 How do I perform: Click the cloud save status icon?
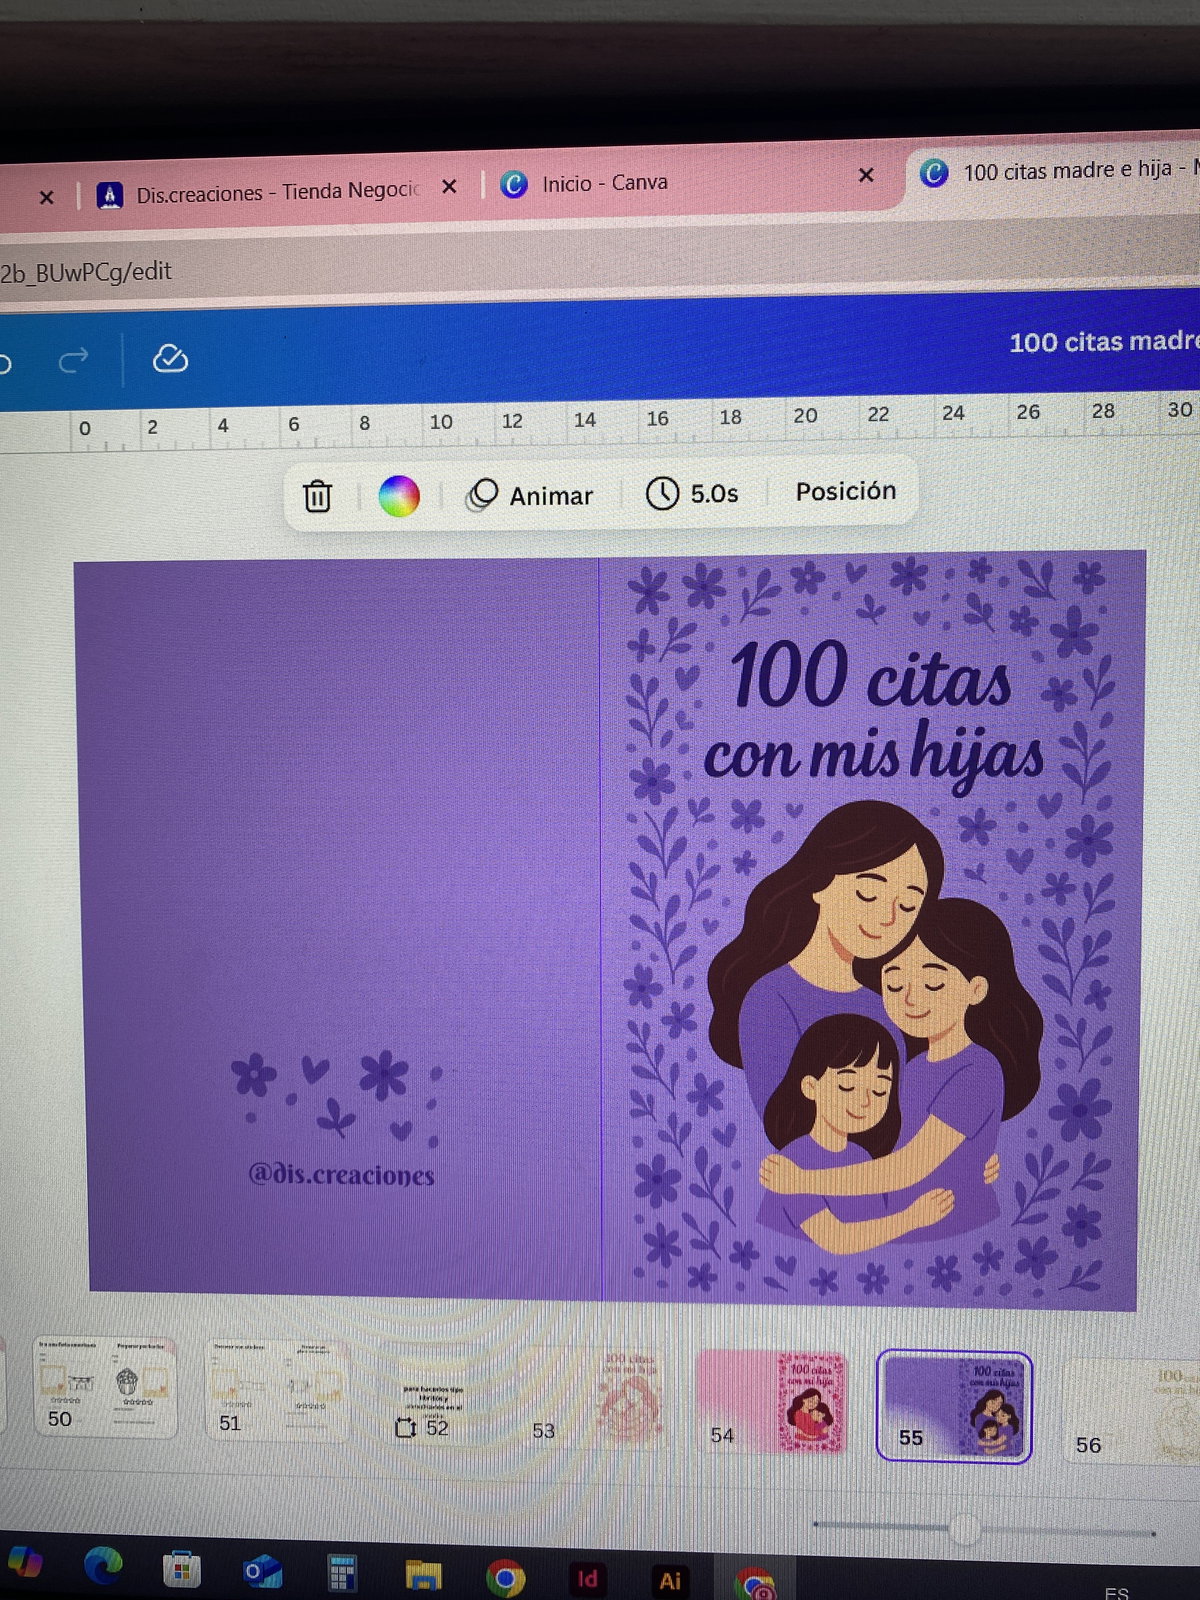pyautogui.click(x=170, y=359)
